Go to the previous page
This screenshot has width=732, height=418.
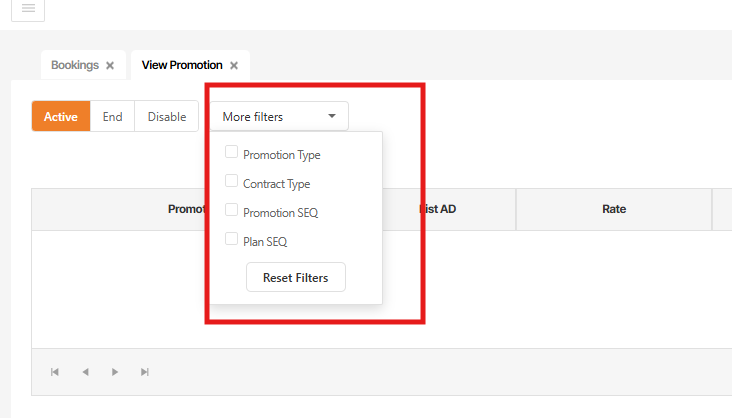pyautogui.click(x=85, y=372)
